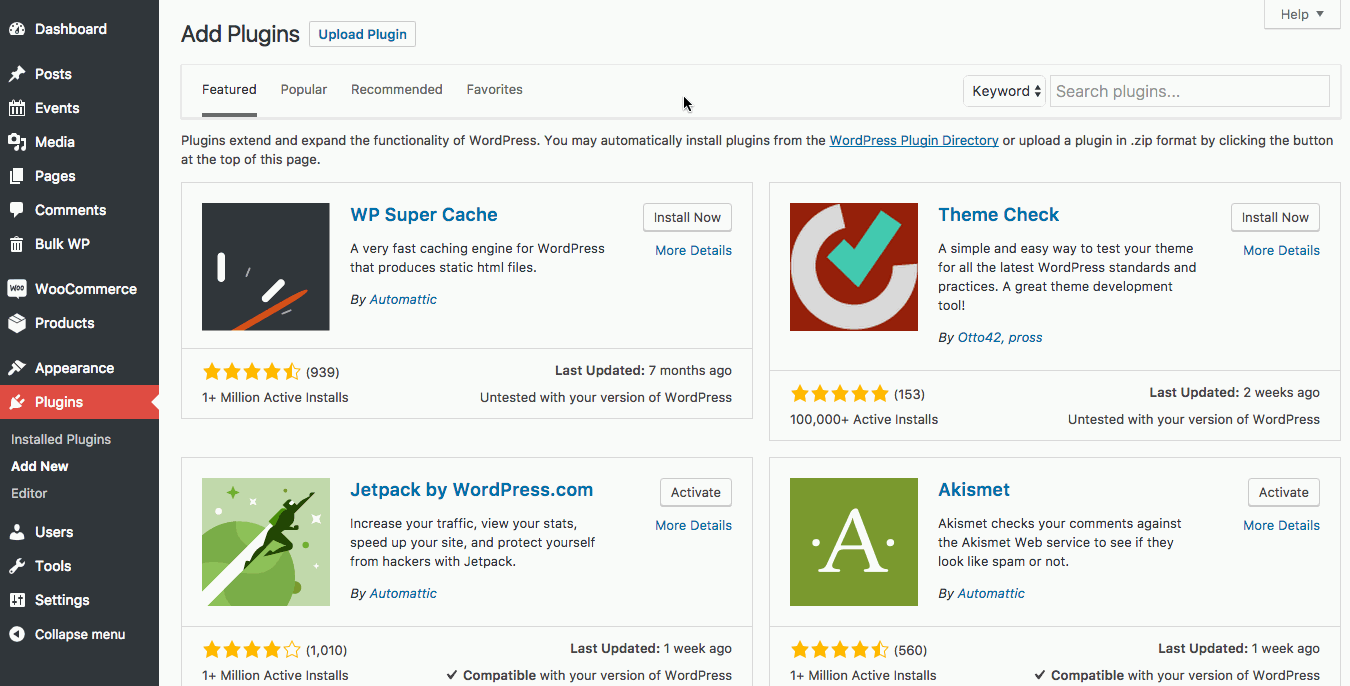Click the '100,000+ Active Installs' text
This screenshot has height=686, width=1350.
click(864, 419)
